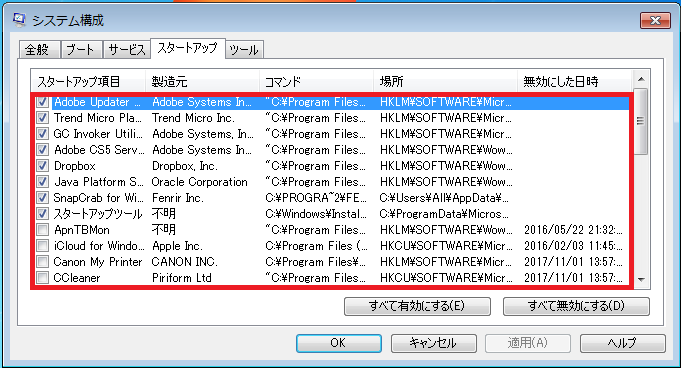Click the すべて無効にする(D) button
681x368 pixels.
tap(576, 306)
